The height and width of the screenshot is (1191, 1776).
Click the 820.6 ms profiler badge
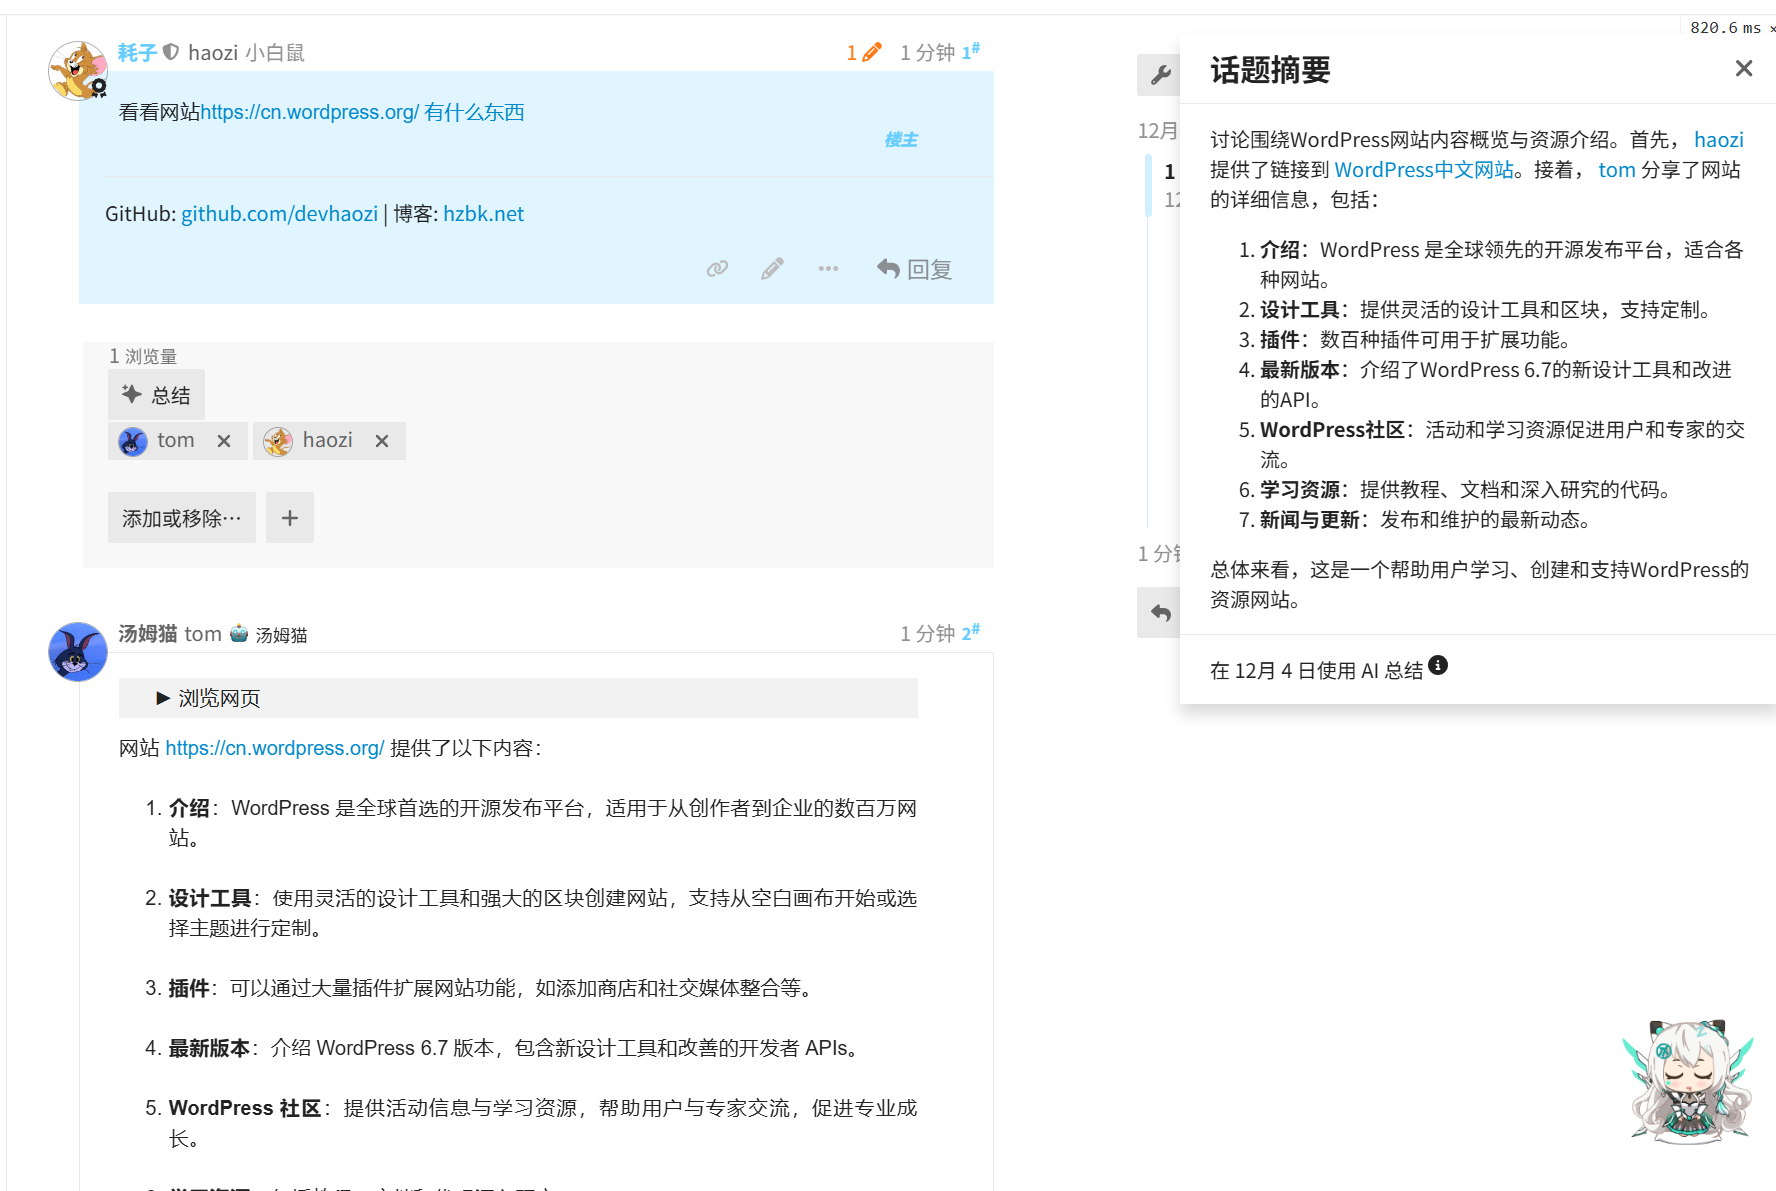[1725, 28]
